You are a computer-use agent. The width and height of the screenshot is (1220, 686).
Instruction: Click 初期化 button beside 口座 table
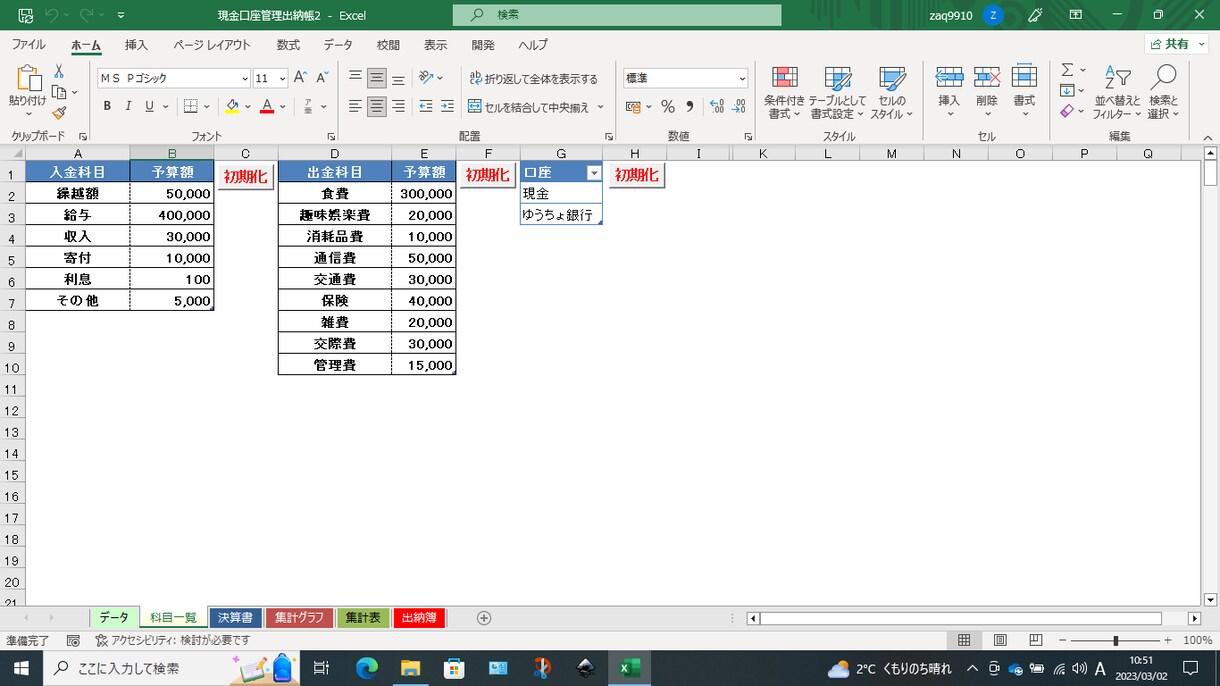pyautogui.click(x=636, y=174)
